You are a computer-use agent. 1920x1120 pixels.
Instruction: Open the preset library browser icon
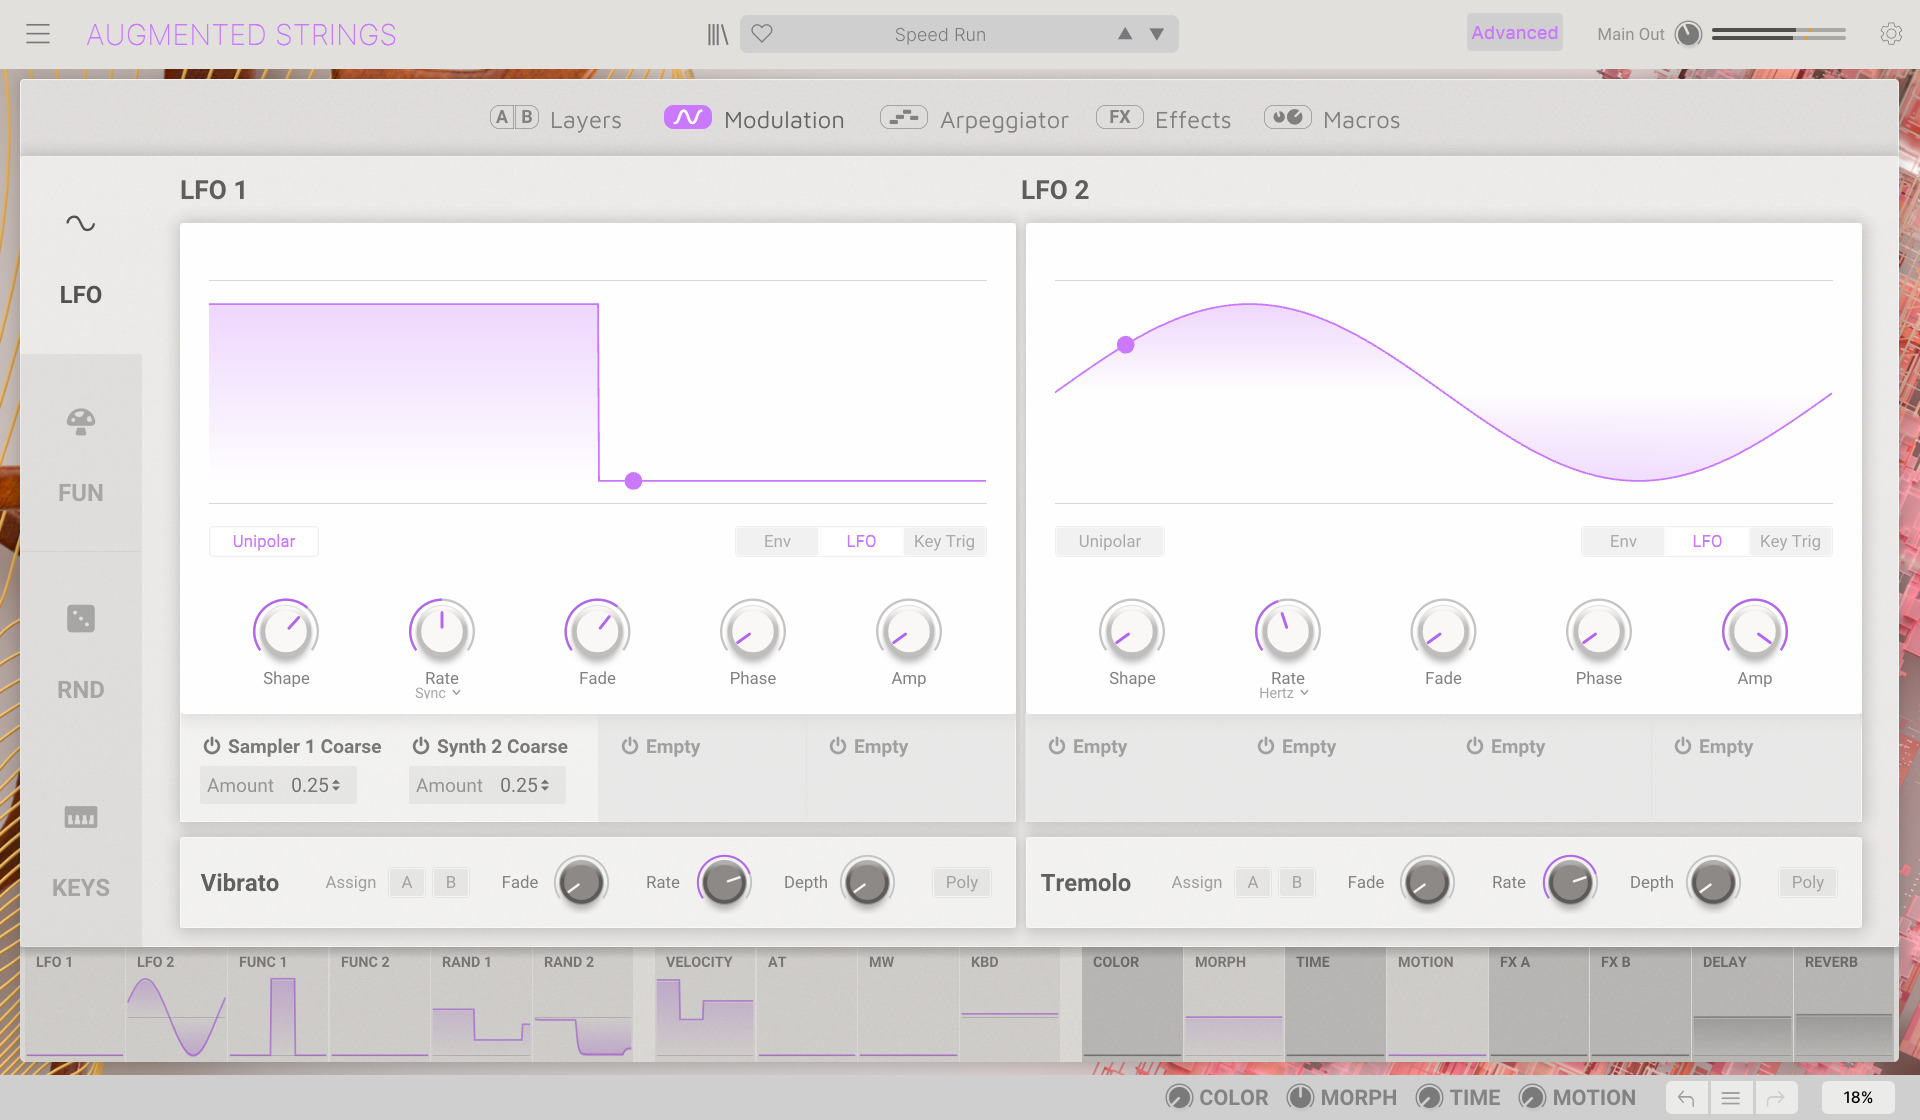717,34
